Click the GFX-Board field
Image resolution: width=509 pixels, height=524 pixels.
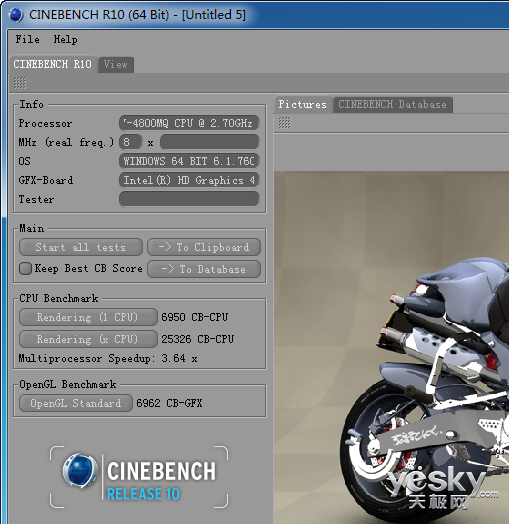[x=189, y=180]
